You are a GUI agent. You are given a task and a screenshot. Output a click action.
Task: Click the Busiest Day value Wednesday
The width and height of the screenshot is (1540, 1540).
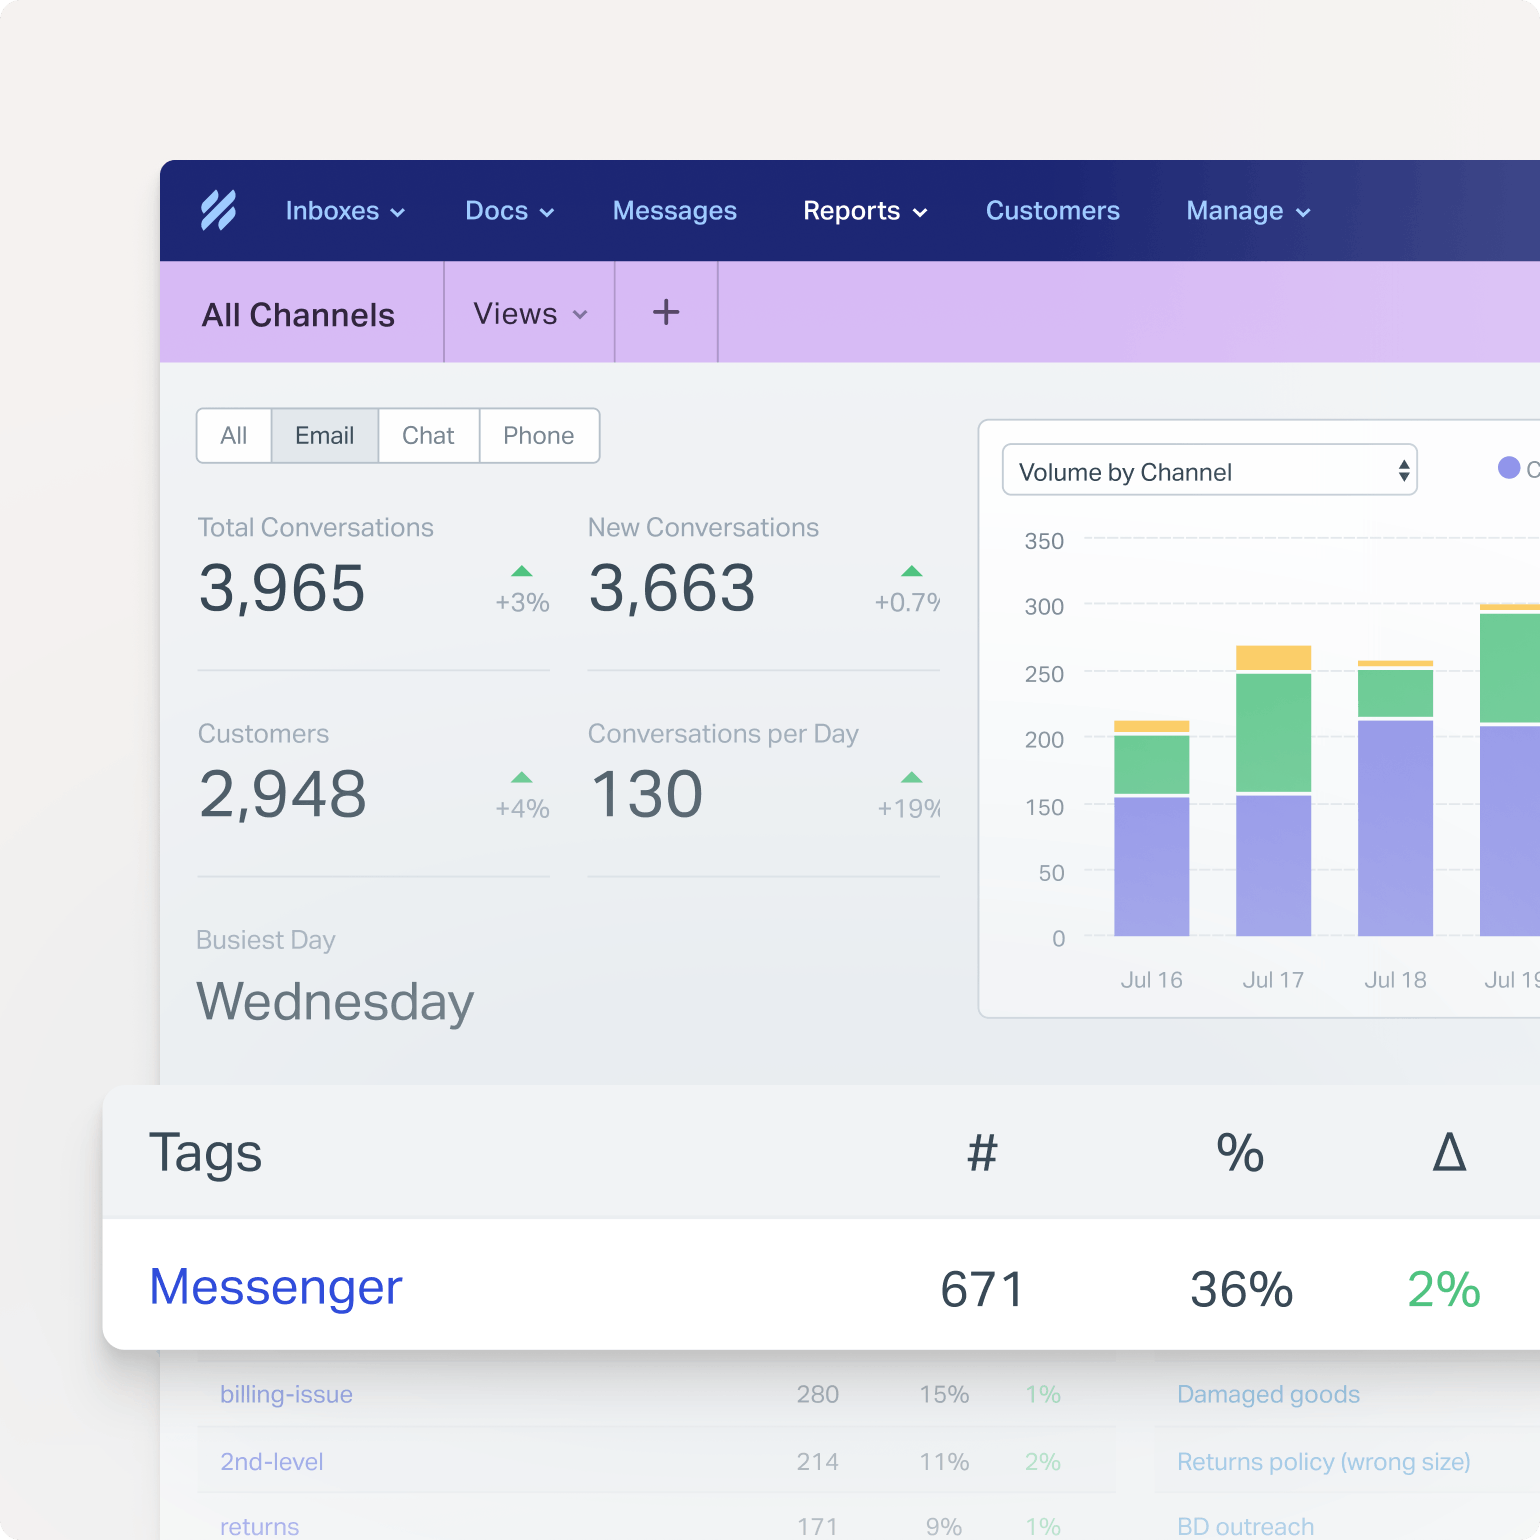click(x=335, y=1001)
